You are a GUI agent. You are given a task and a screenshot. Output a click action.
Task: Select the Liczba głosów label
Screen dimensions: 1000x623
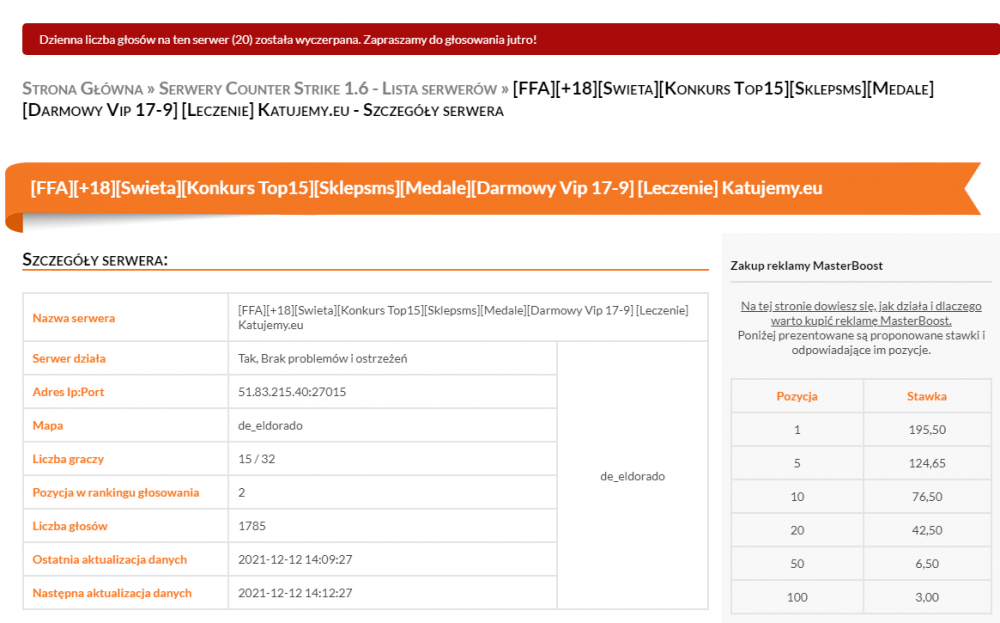point(70,526)
